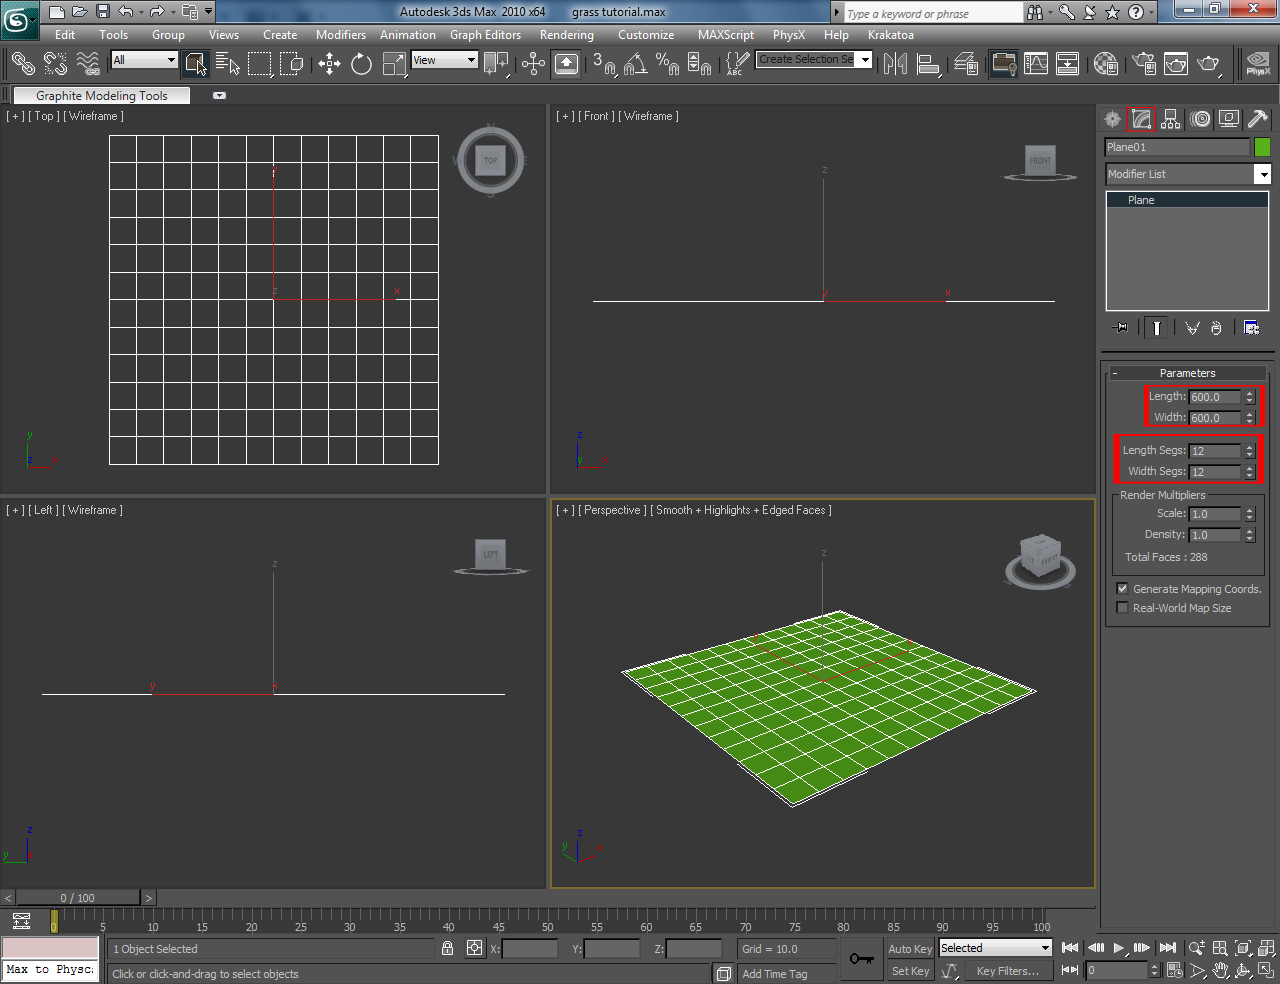The image size is (1280, 984).
Task: Open the Curve Editor from the toolbar
Action: point(1036,64)
